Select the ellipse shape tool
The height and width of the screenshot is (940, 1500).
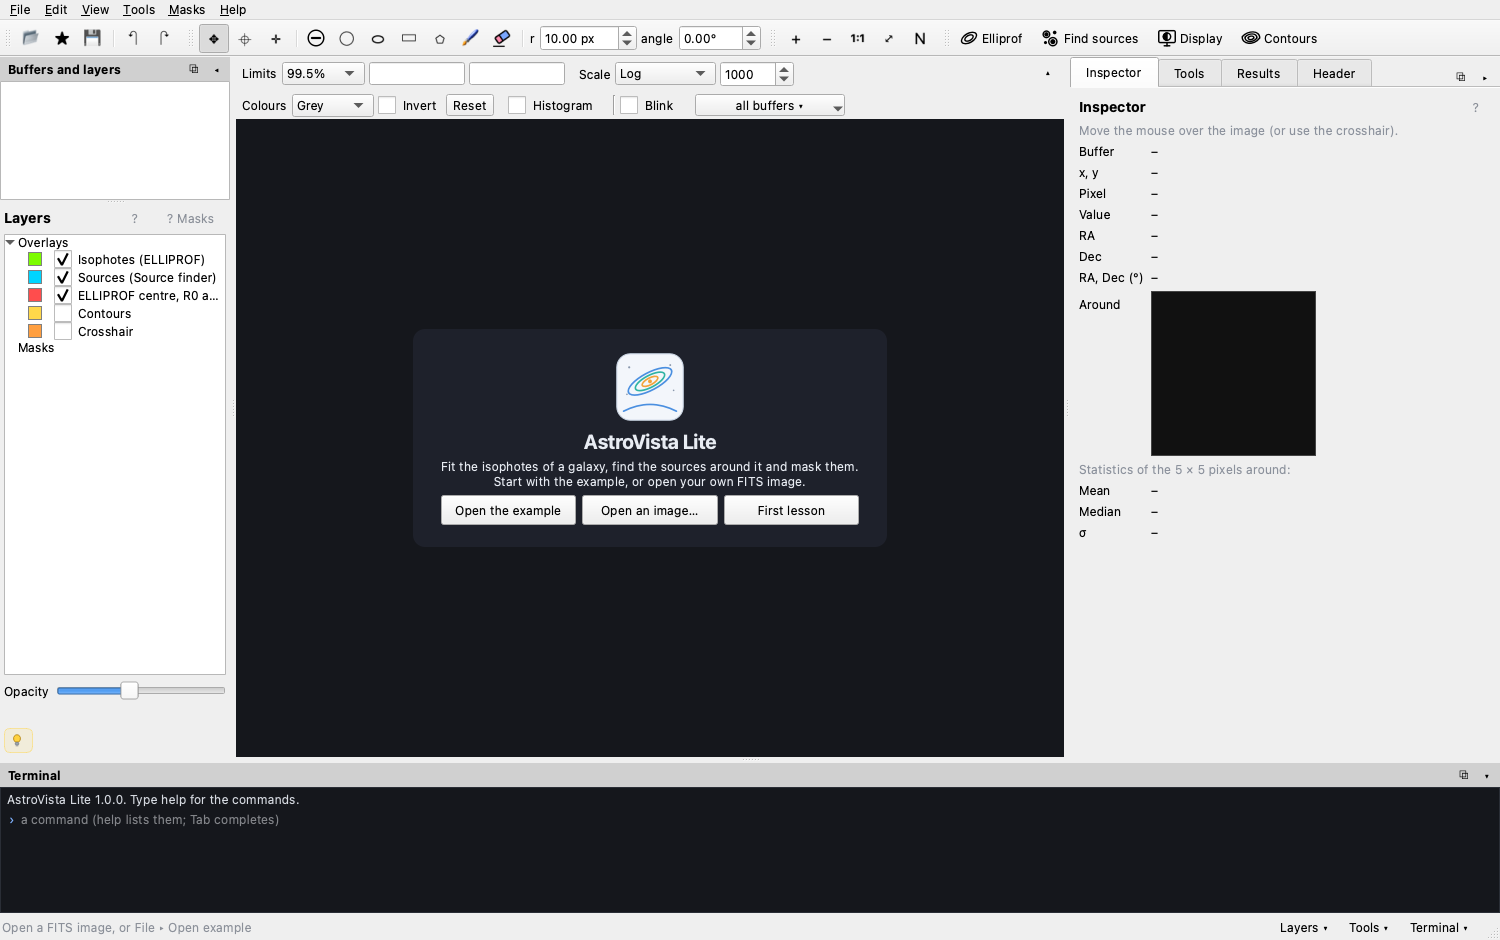tap(378, 39)
